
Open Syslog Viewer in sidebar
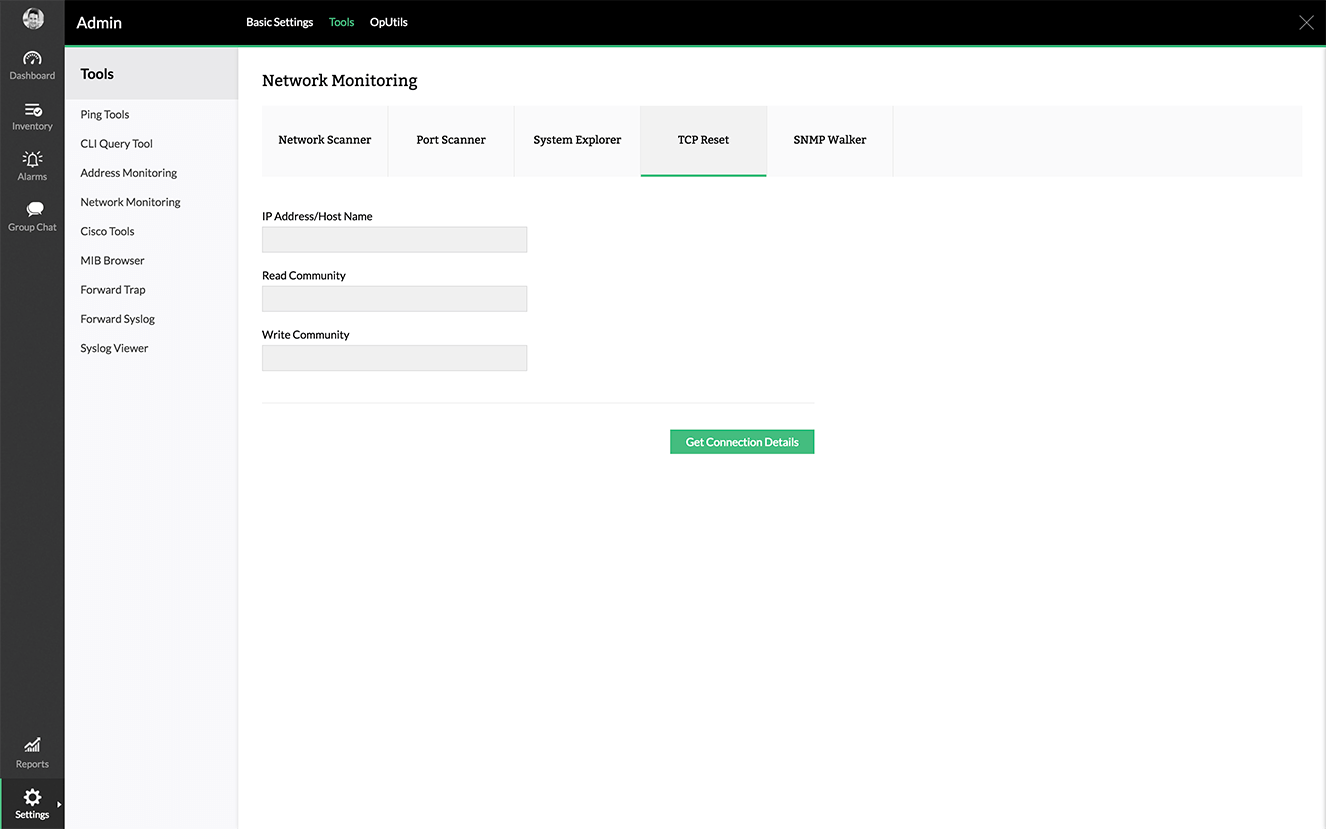[114, 348]
